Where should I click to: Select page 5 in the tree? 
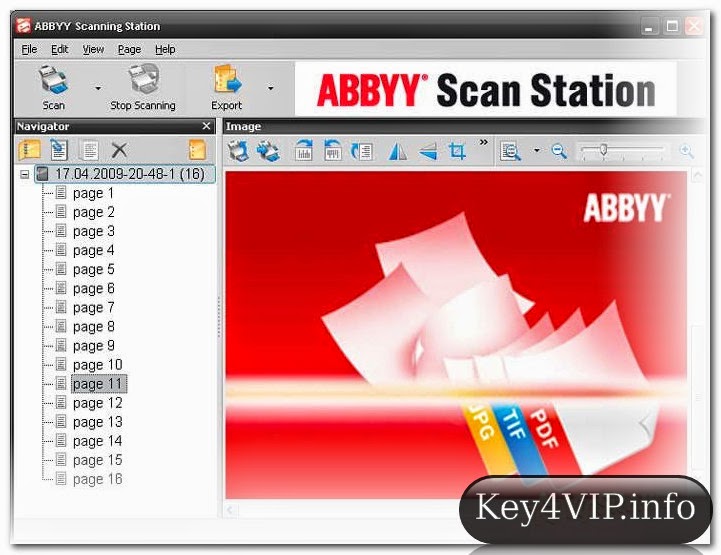[93, 269]
